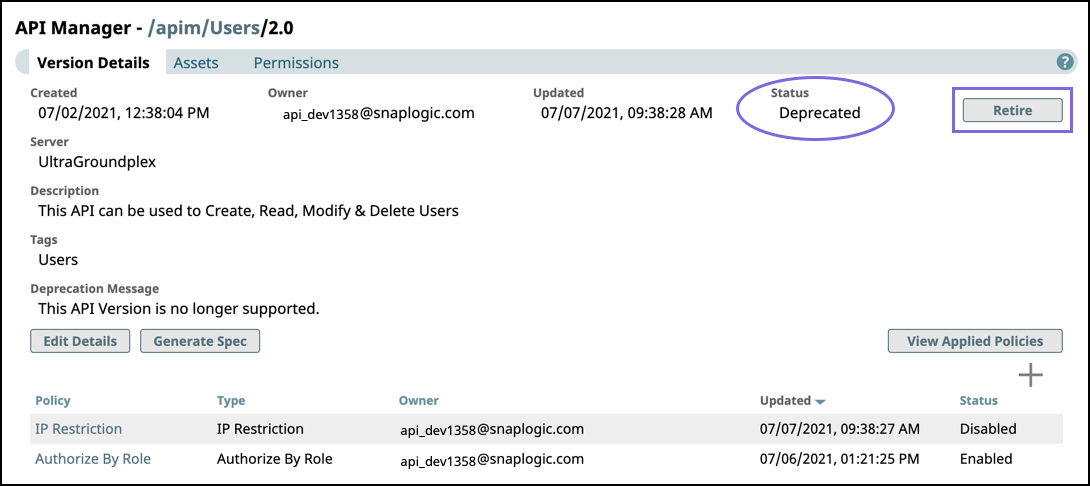Sort policies by the Updated arrow
Screen dimensions: 1090x486
click(x=820, y=402)
